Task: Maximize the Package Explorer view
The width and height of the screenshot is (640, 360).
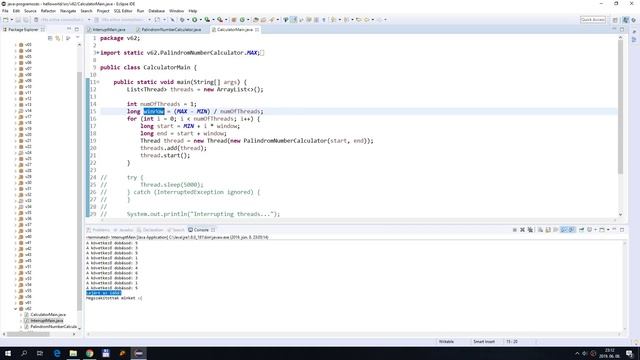Action: (77, 29)
